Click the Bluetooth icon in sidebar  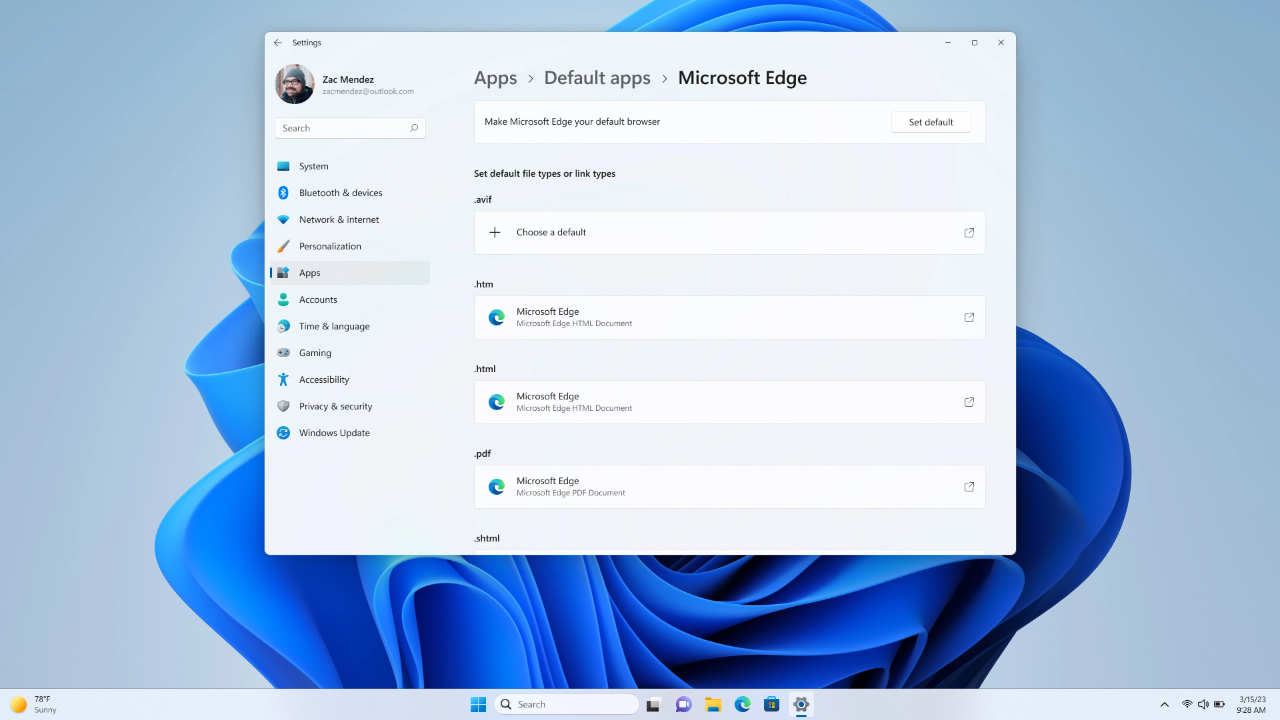click(283, 193)
